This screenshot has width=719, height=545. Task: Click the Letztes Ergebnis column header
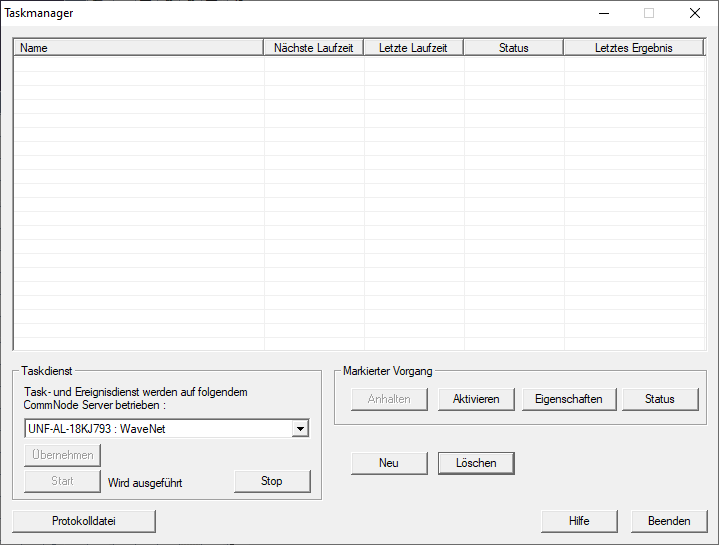[x=633, y=48]
